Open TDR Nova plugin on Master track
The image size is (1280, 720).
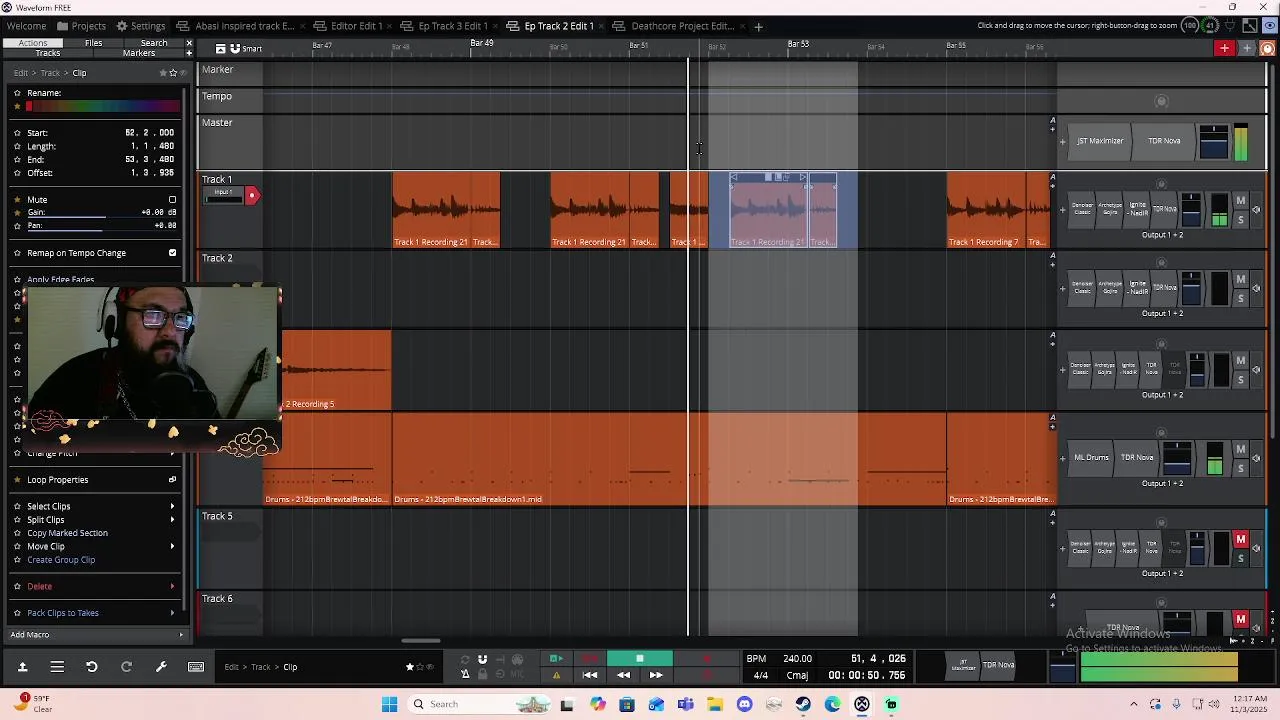tap(1164, 141)
